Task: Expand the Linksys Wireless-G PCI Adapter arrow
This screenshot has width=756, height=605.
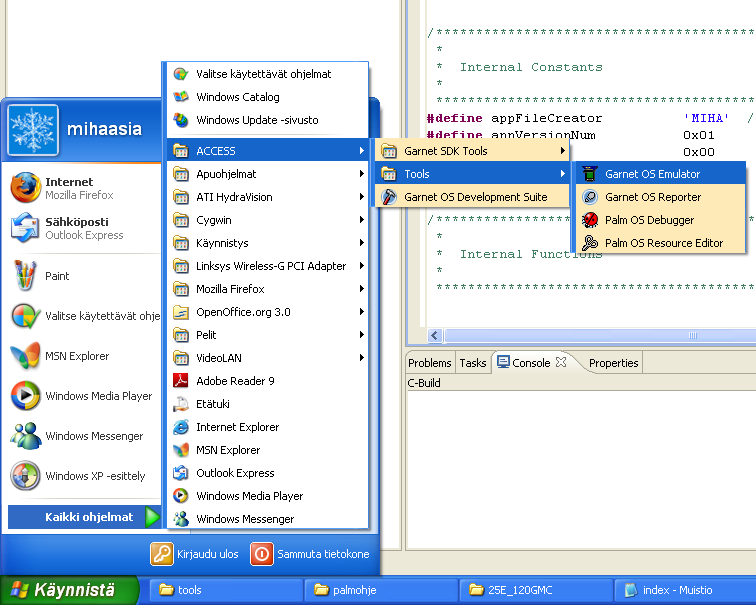Action: (361, 266)
